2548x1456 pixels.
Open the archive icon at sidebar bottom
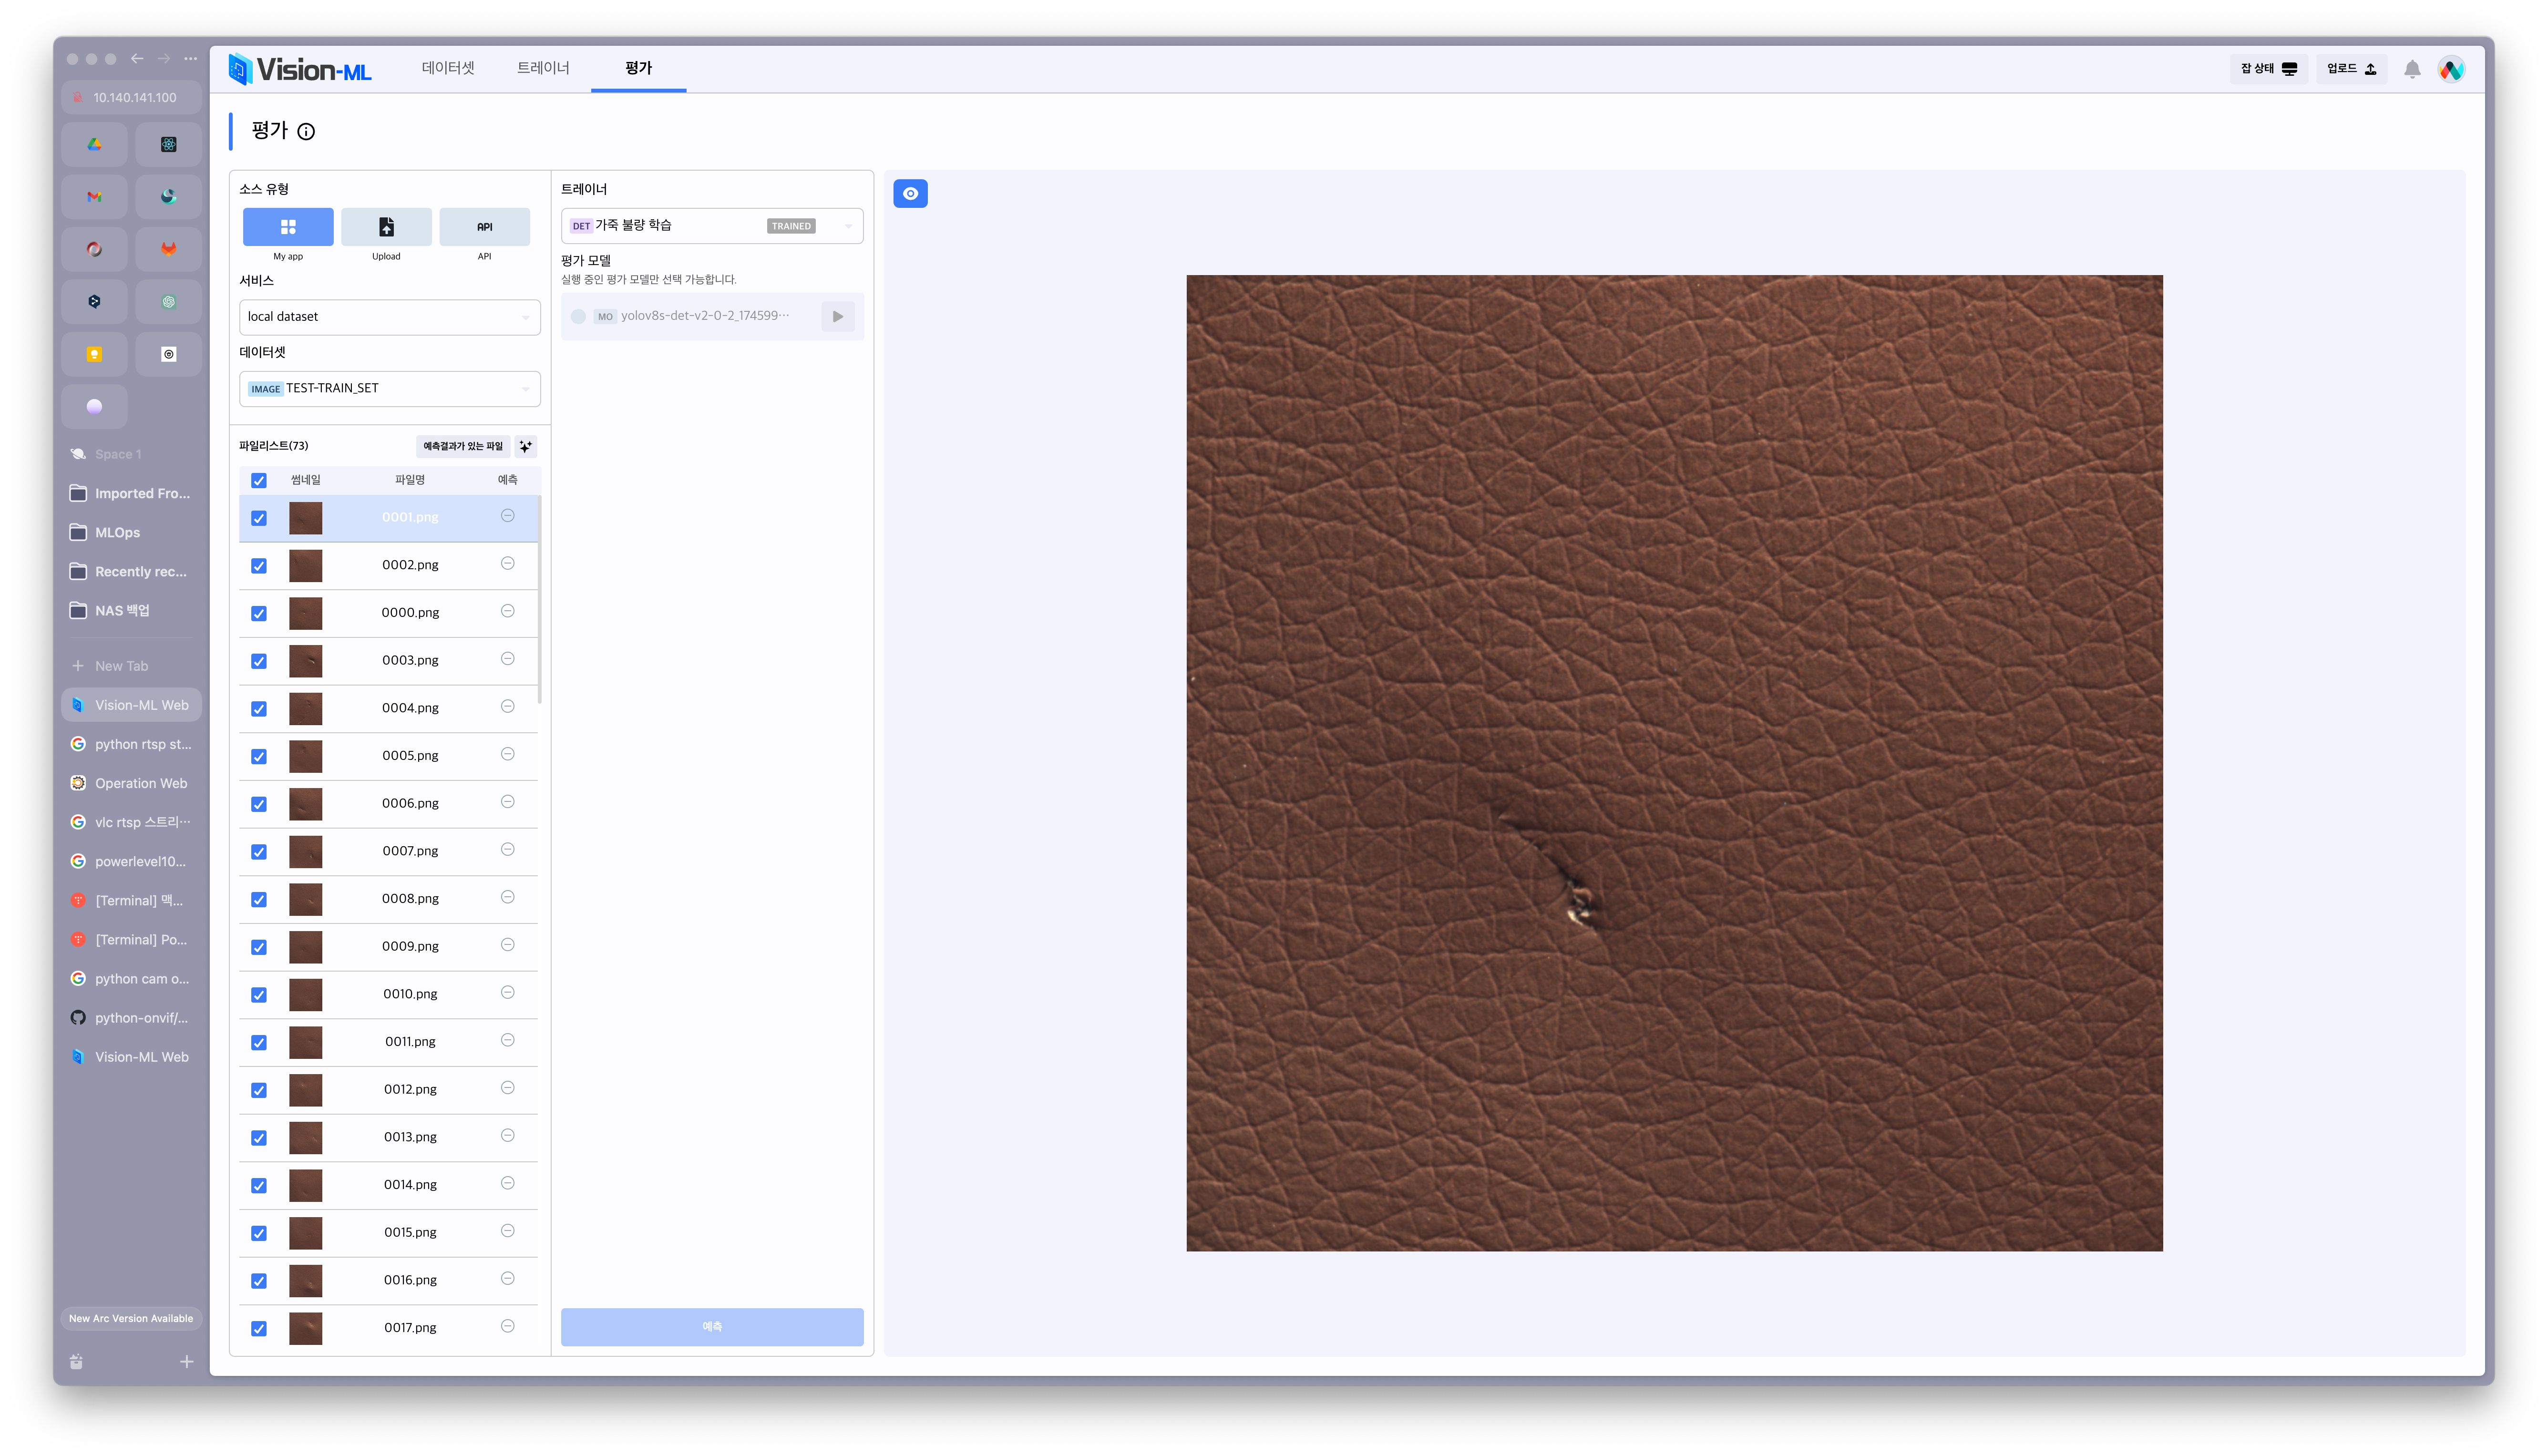click(76, 1362)
